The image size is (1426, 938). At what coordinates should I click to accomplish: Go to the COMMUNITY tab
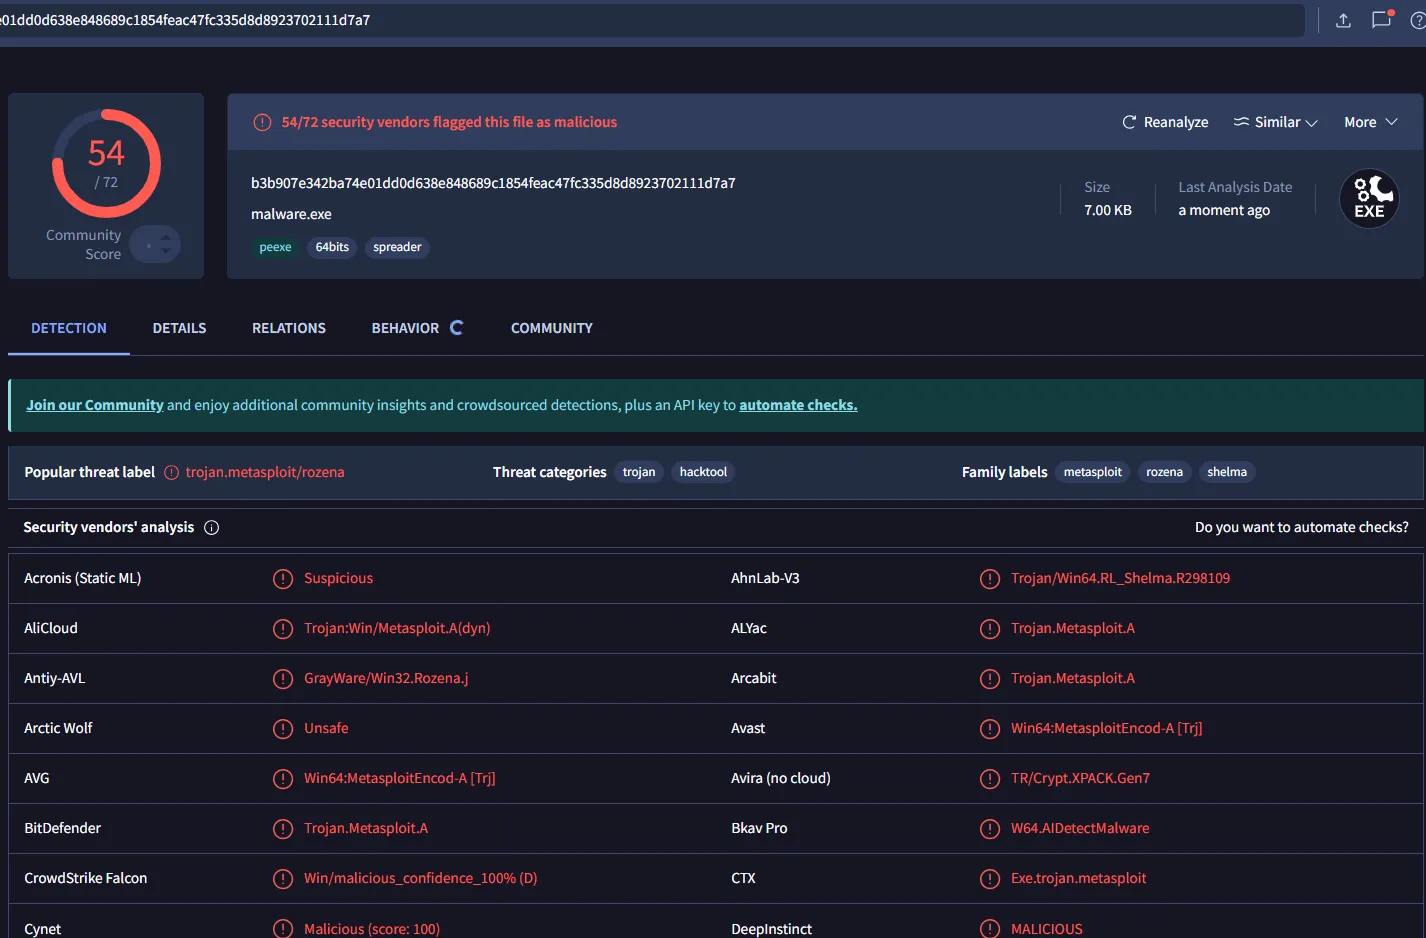point(551,328)
